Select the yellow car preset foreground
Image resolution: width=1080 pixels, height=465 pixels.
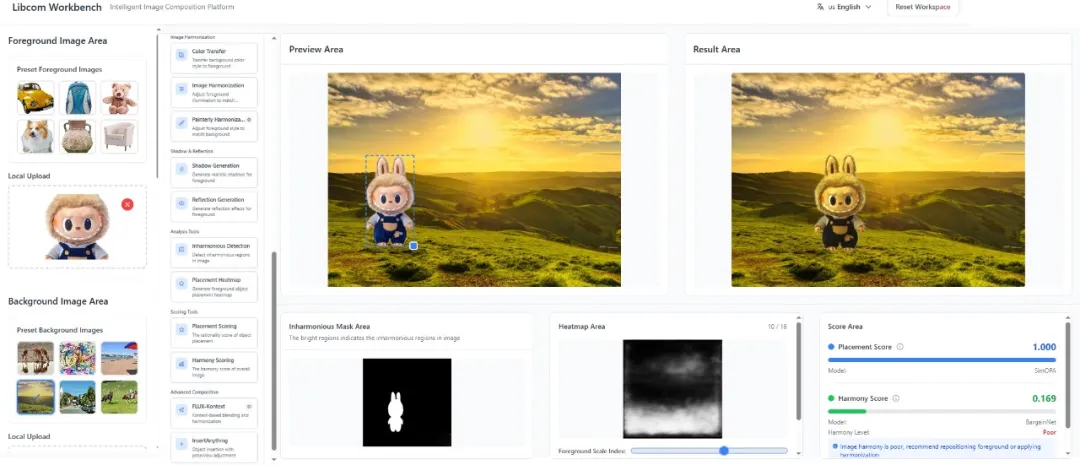(x=36, y=98)
